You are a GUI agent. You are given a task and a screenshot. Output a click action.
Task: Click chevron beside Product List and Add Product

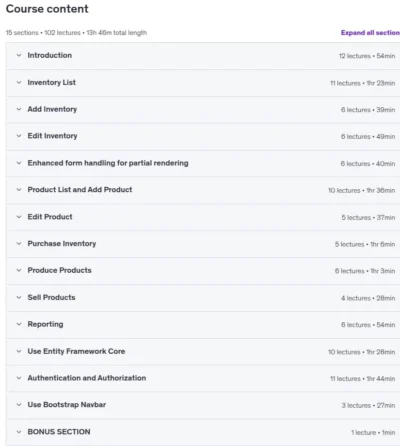point(19,190)
